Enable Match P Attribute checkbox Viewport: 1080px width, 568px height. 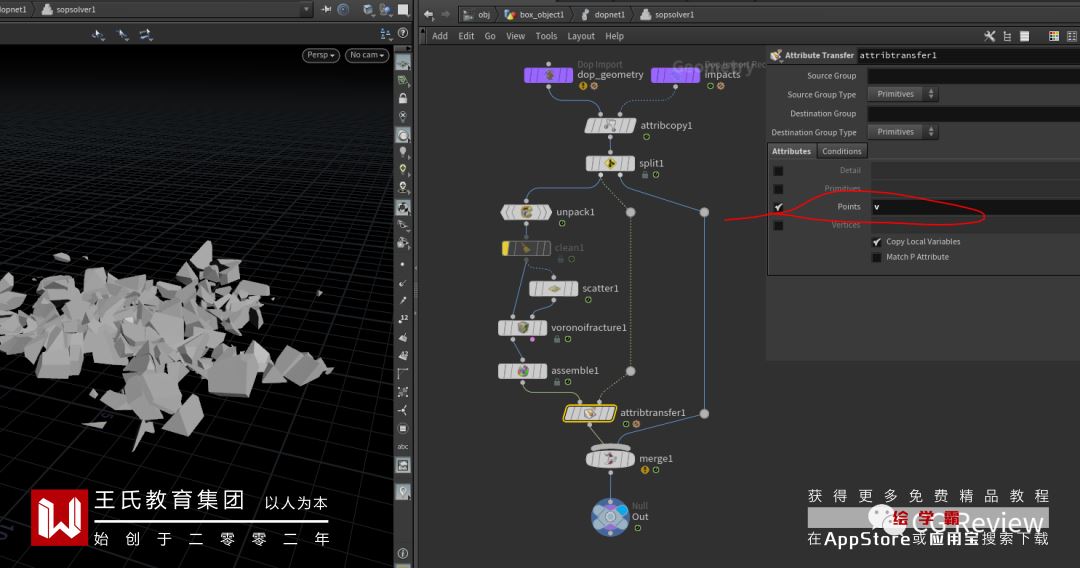tap(877, 257)
